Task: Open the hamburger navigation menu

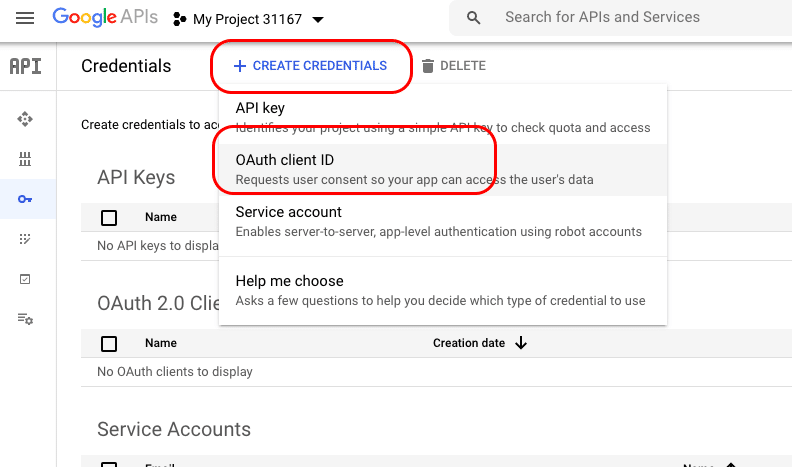Action: click(26, 19)
